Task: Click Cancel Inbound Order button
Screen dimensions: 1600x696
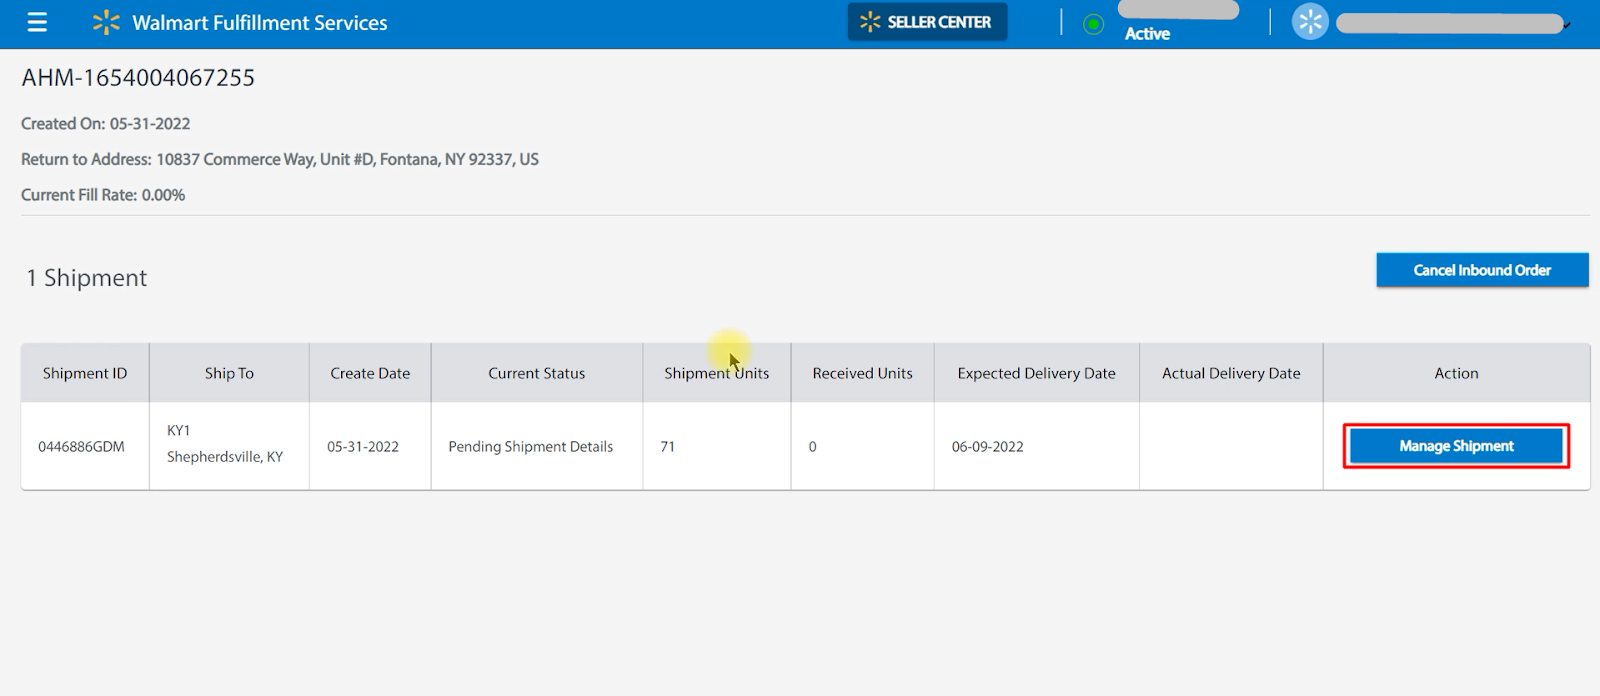Action: [1482, 270]
